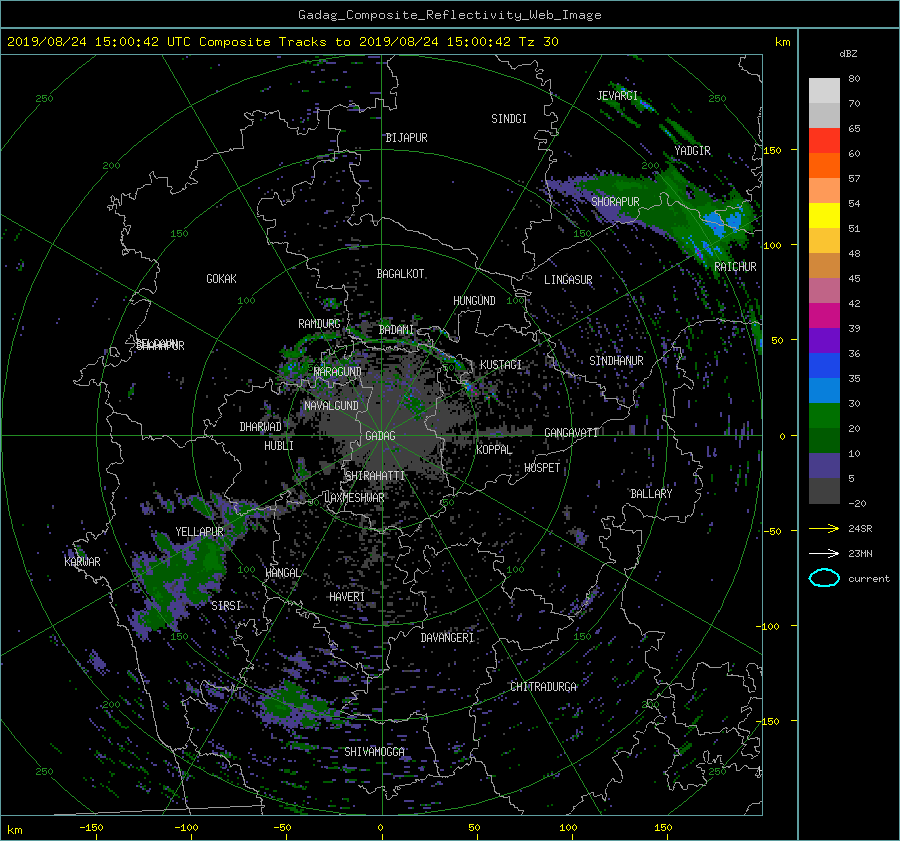Viewport: 900px width, 841px height.
Task: Select the 80 dBZ white color swatch
Action: (824, 91)
